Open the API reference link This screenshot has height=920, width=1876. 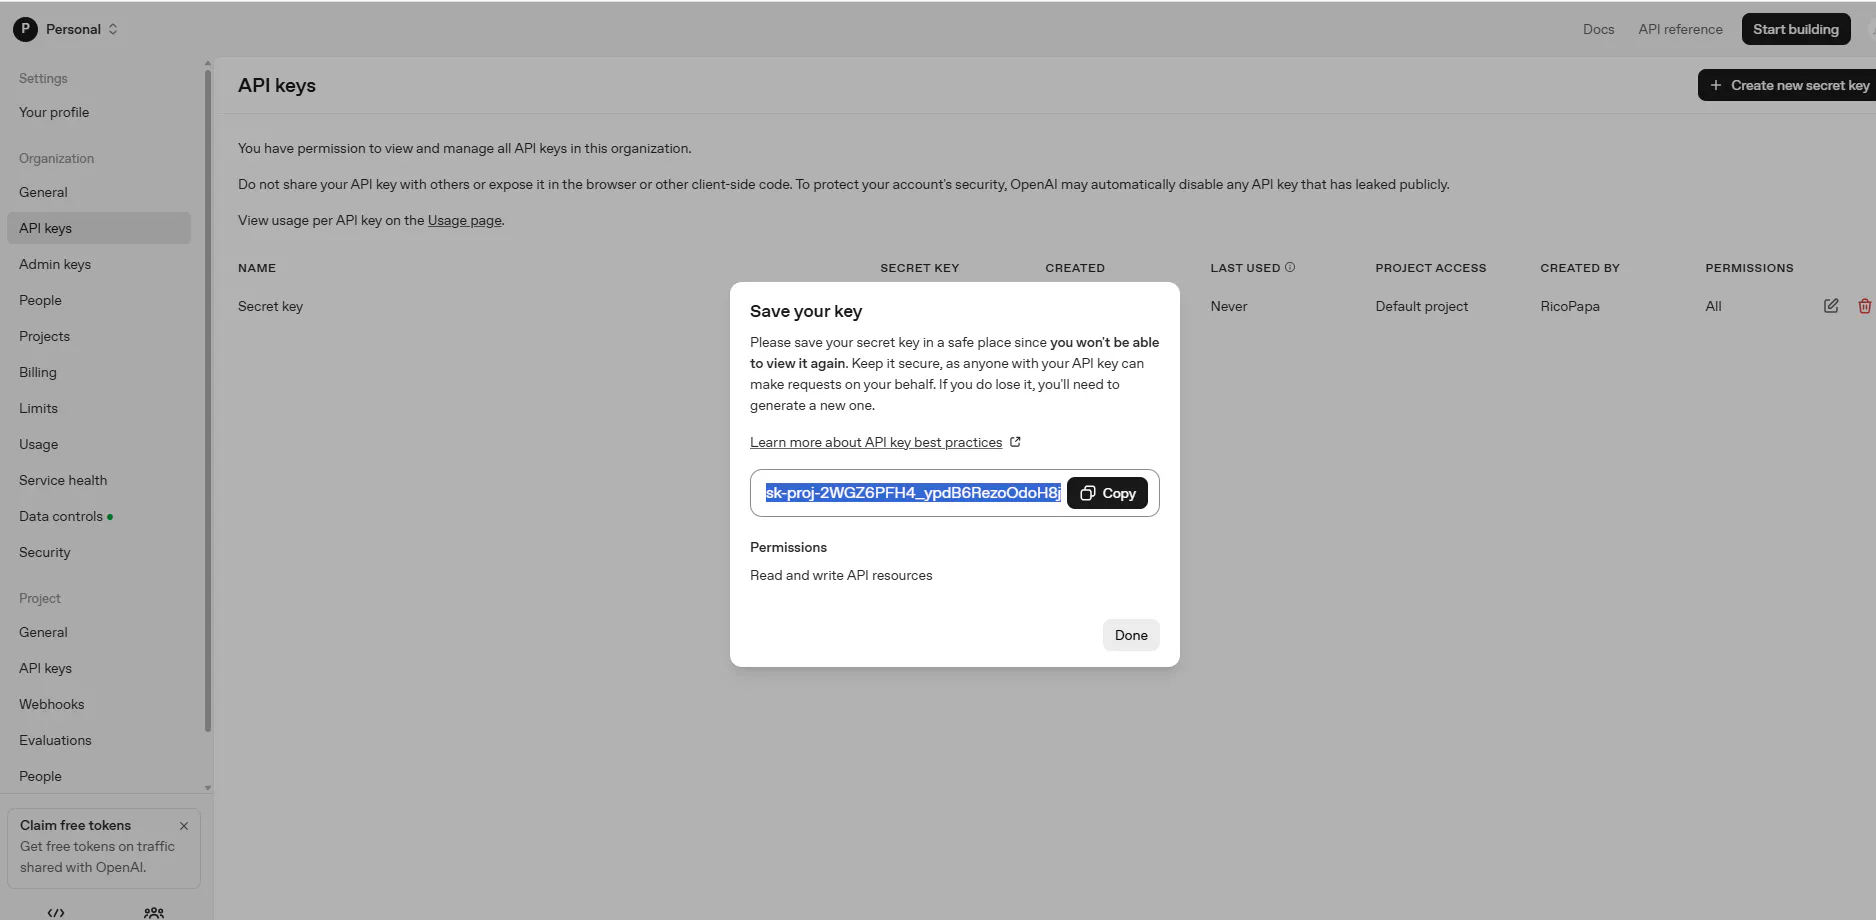point(1680,29)
